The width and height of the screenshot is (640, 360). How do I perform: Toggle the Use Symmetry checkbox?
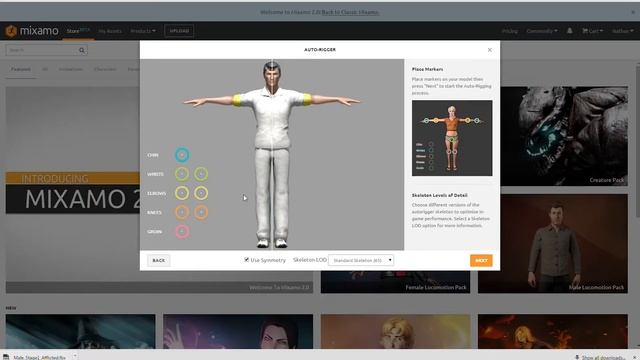pyautogui.click(x=247, y=260)
